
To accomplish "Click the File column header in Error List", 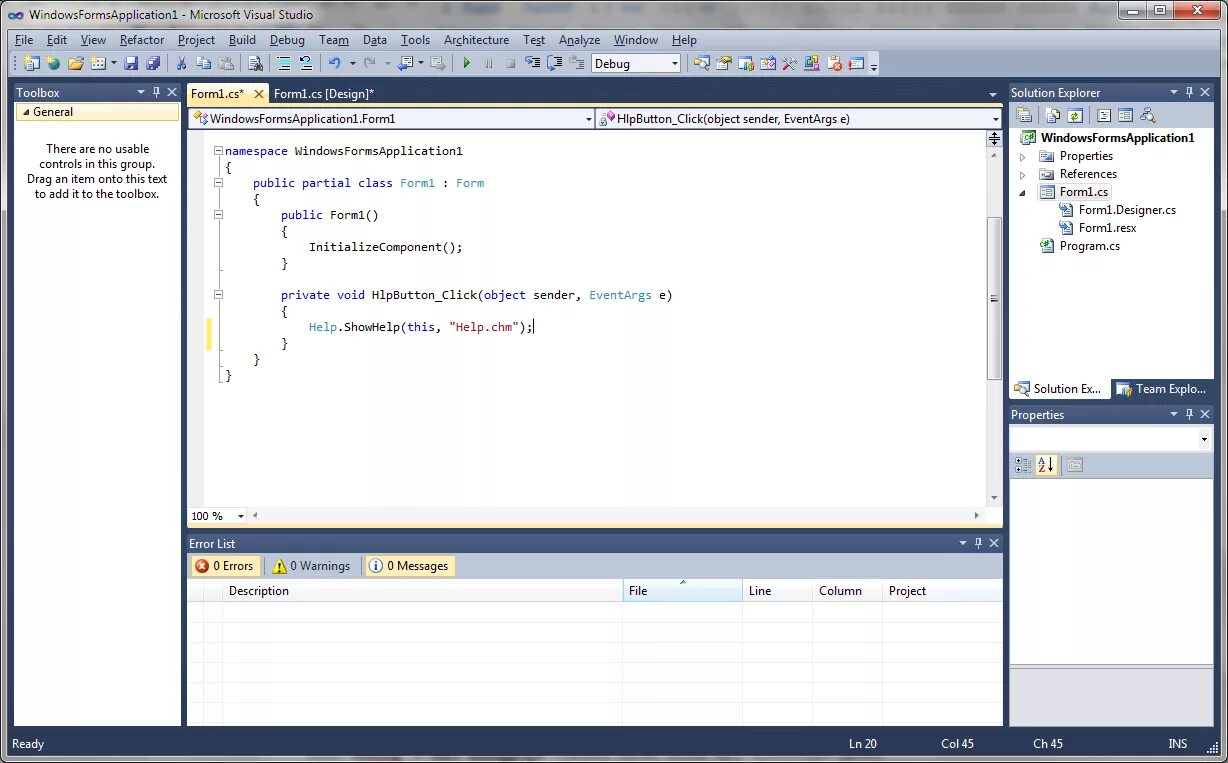I will (x=683, y=591).
